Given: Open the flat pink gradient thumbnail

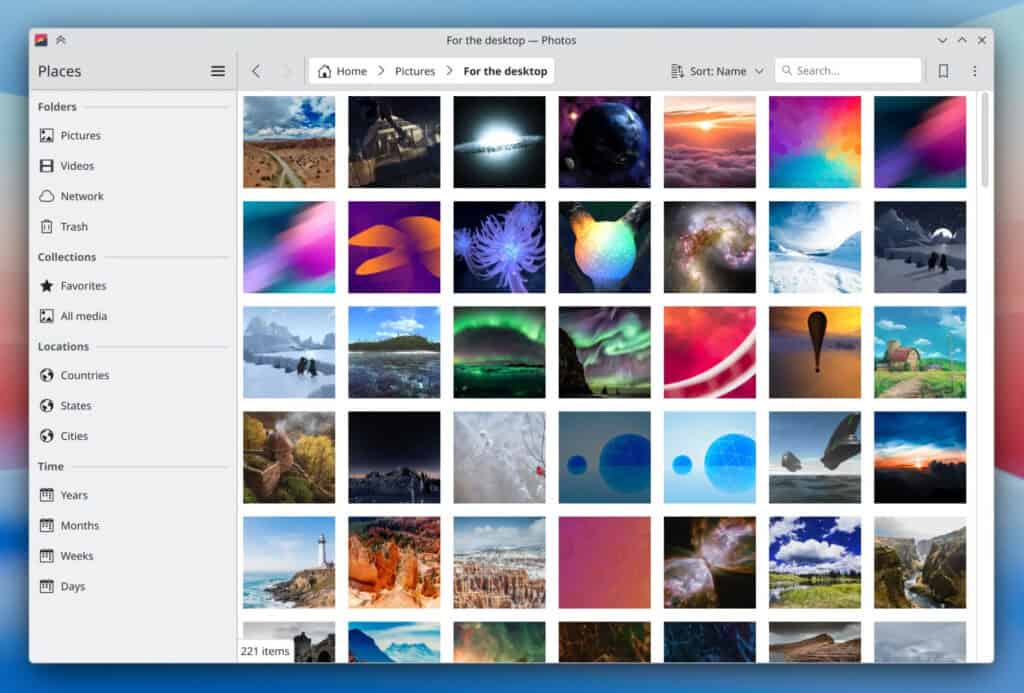Looking at the screenshot, I should click(x=605, y=562).
